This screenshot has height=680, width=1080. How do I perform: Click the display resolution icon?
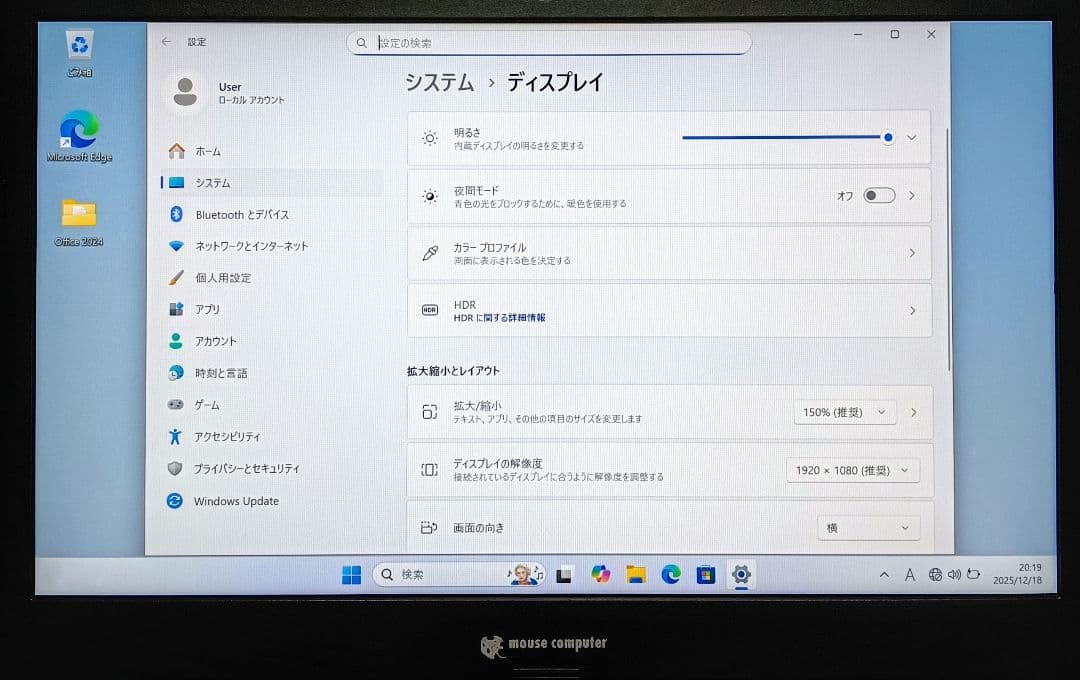[x=430, y=470]
